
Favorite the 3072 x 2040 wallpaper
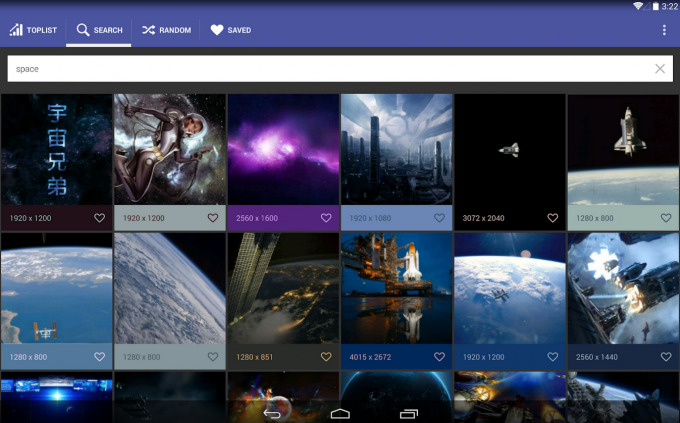tap(552, 218)
